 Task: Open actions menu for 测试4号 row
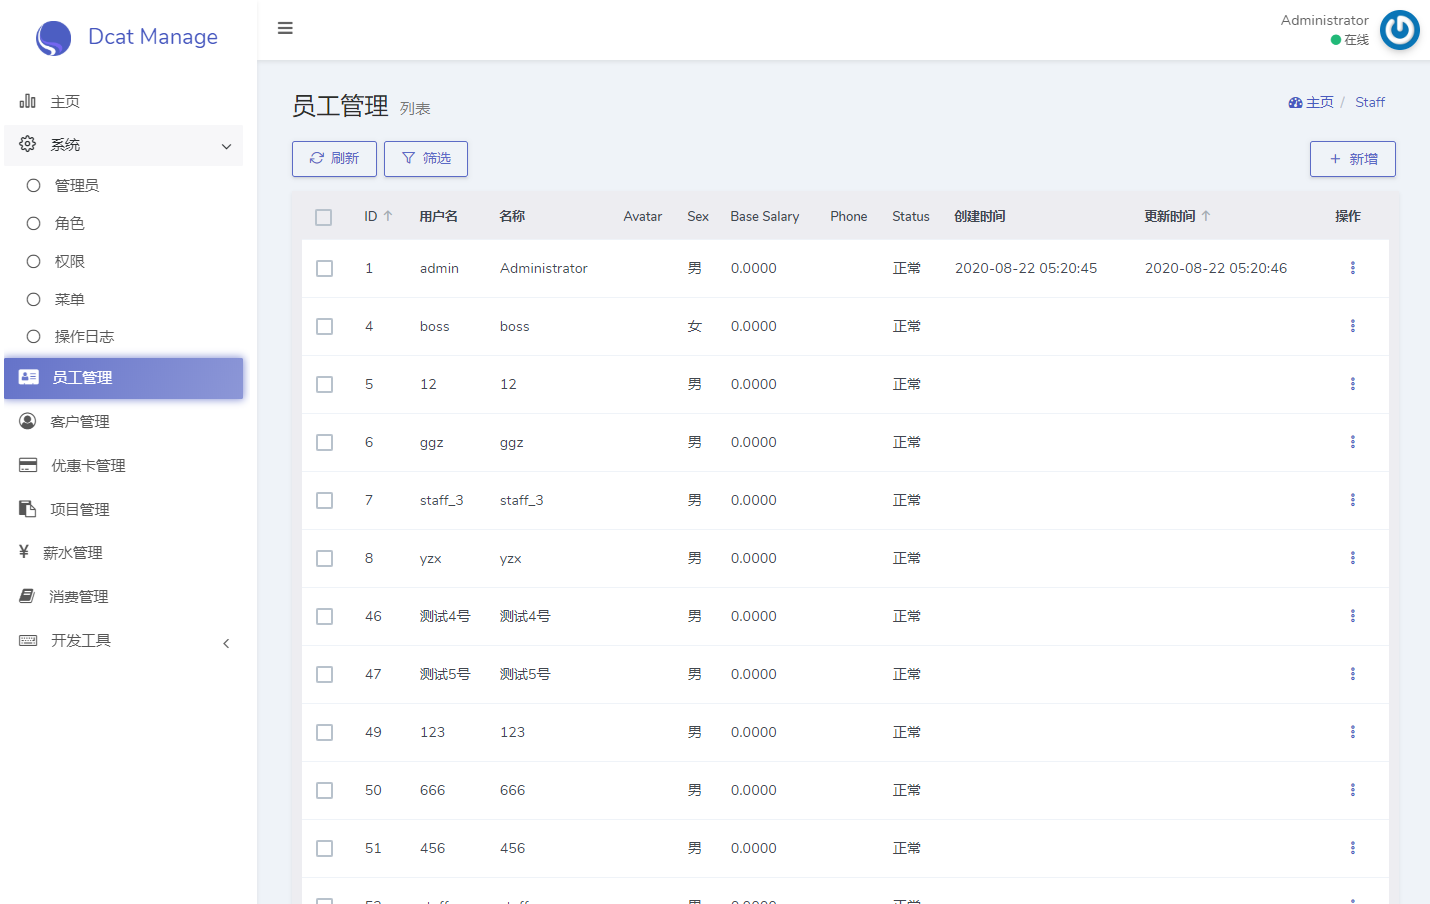coord(1352,616)
